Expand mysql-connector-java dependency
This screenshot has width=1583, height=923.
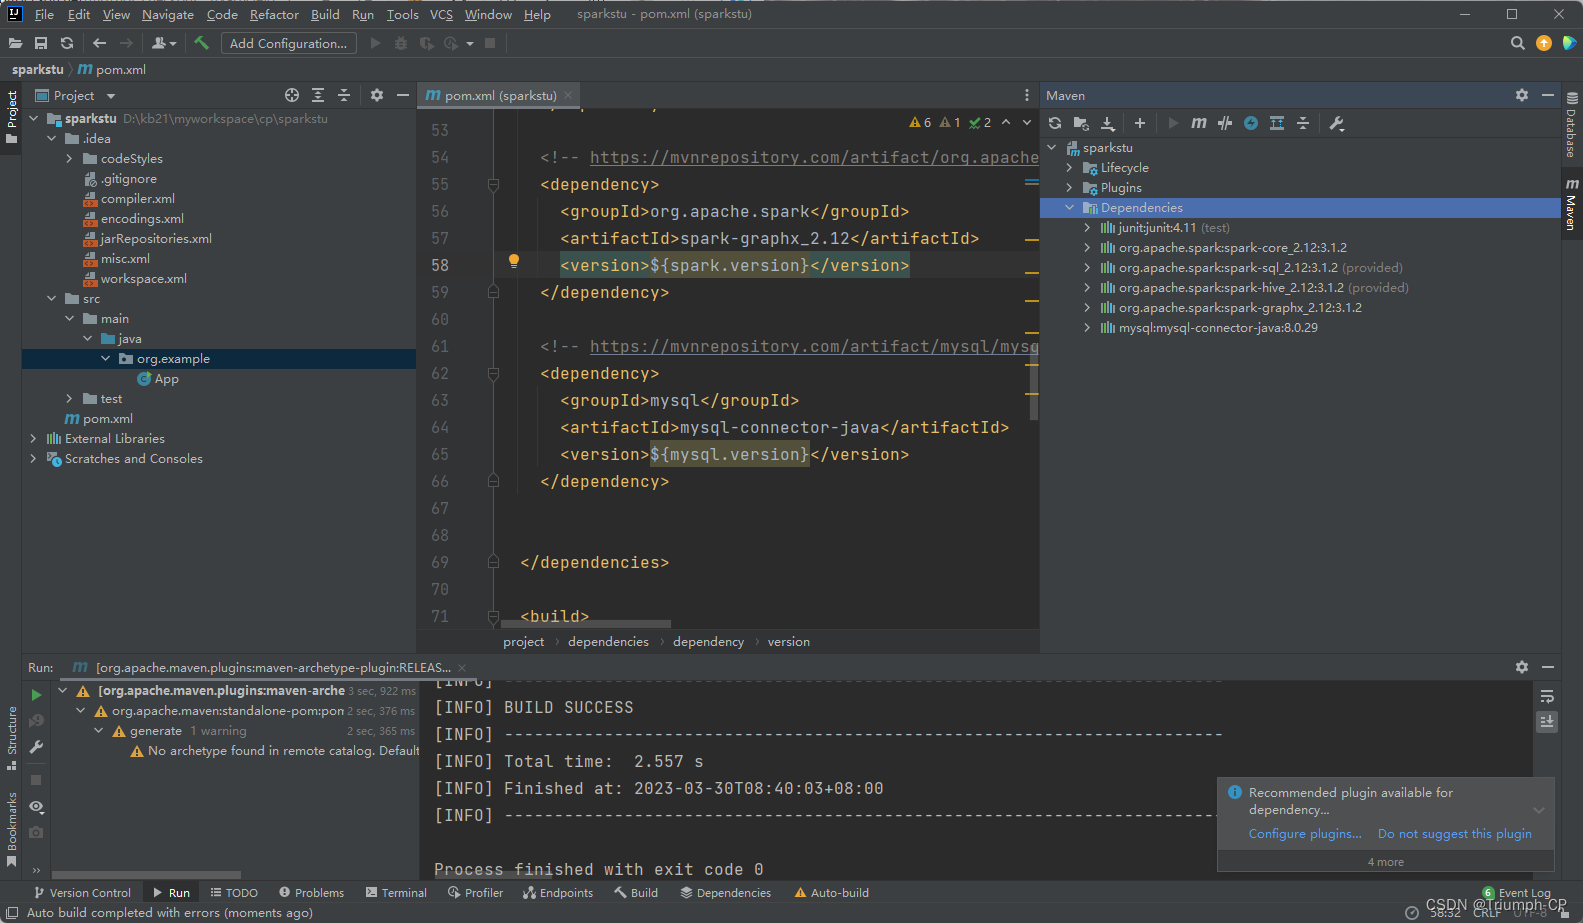click(x=1087, y=328)
